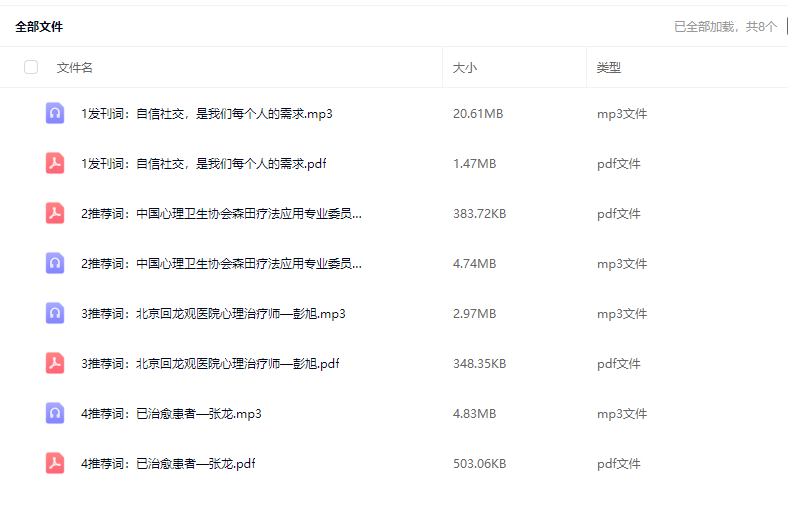Sort files by the 大小 column header
The width and height of the screenshot is (788, 525).
465,67
